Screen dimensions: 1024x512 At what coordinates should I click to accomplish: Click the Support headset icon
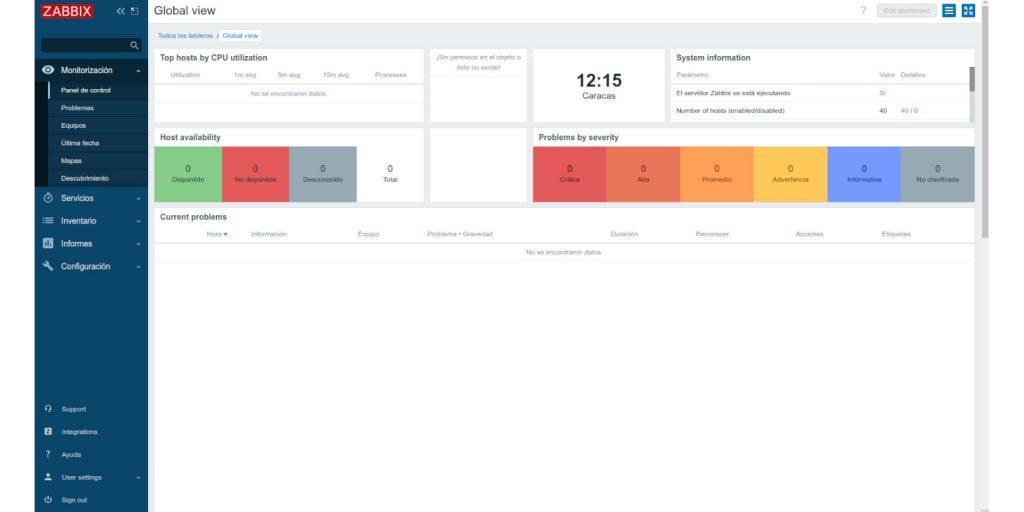coord(48,409)
